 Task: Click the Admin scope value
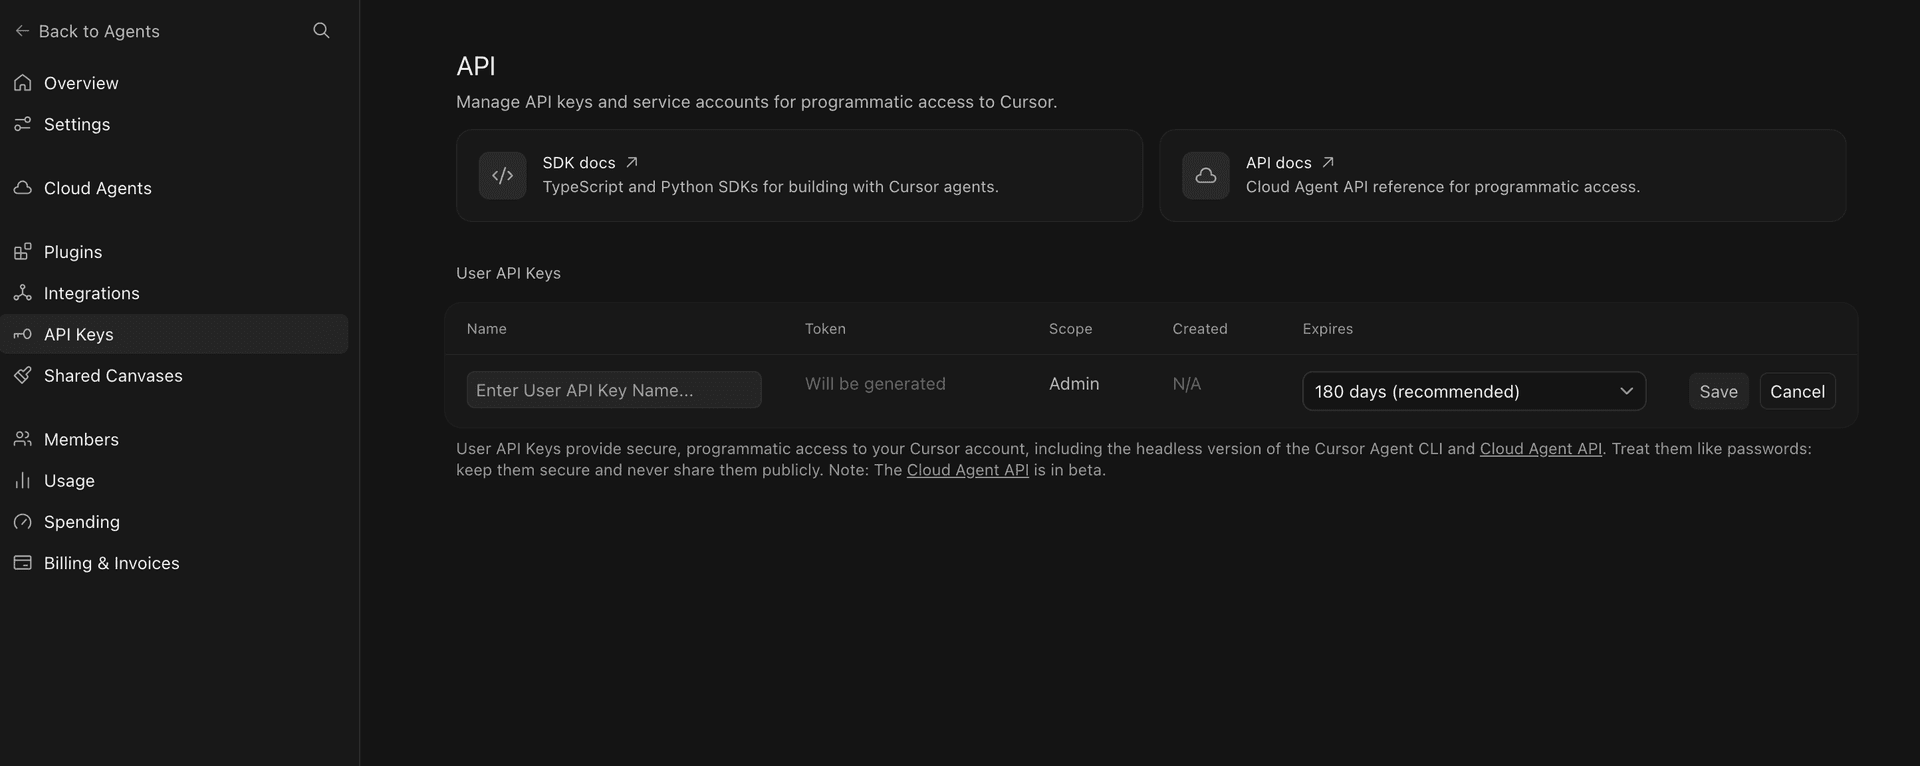point(1074,384)
